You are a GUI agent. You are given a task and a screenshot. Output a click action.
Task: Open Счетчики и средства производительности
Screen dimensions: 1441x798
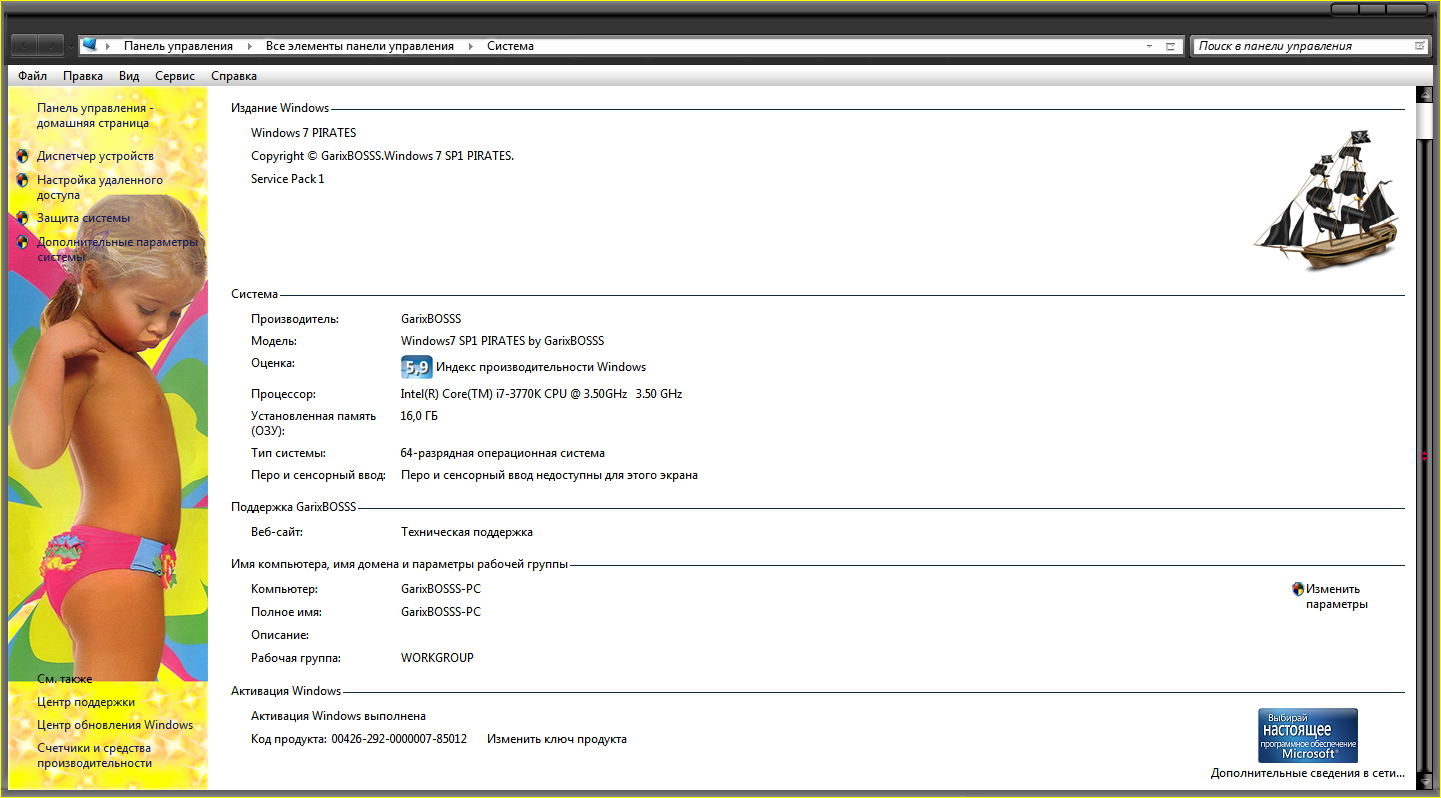[95, 755]
